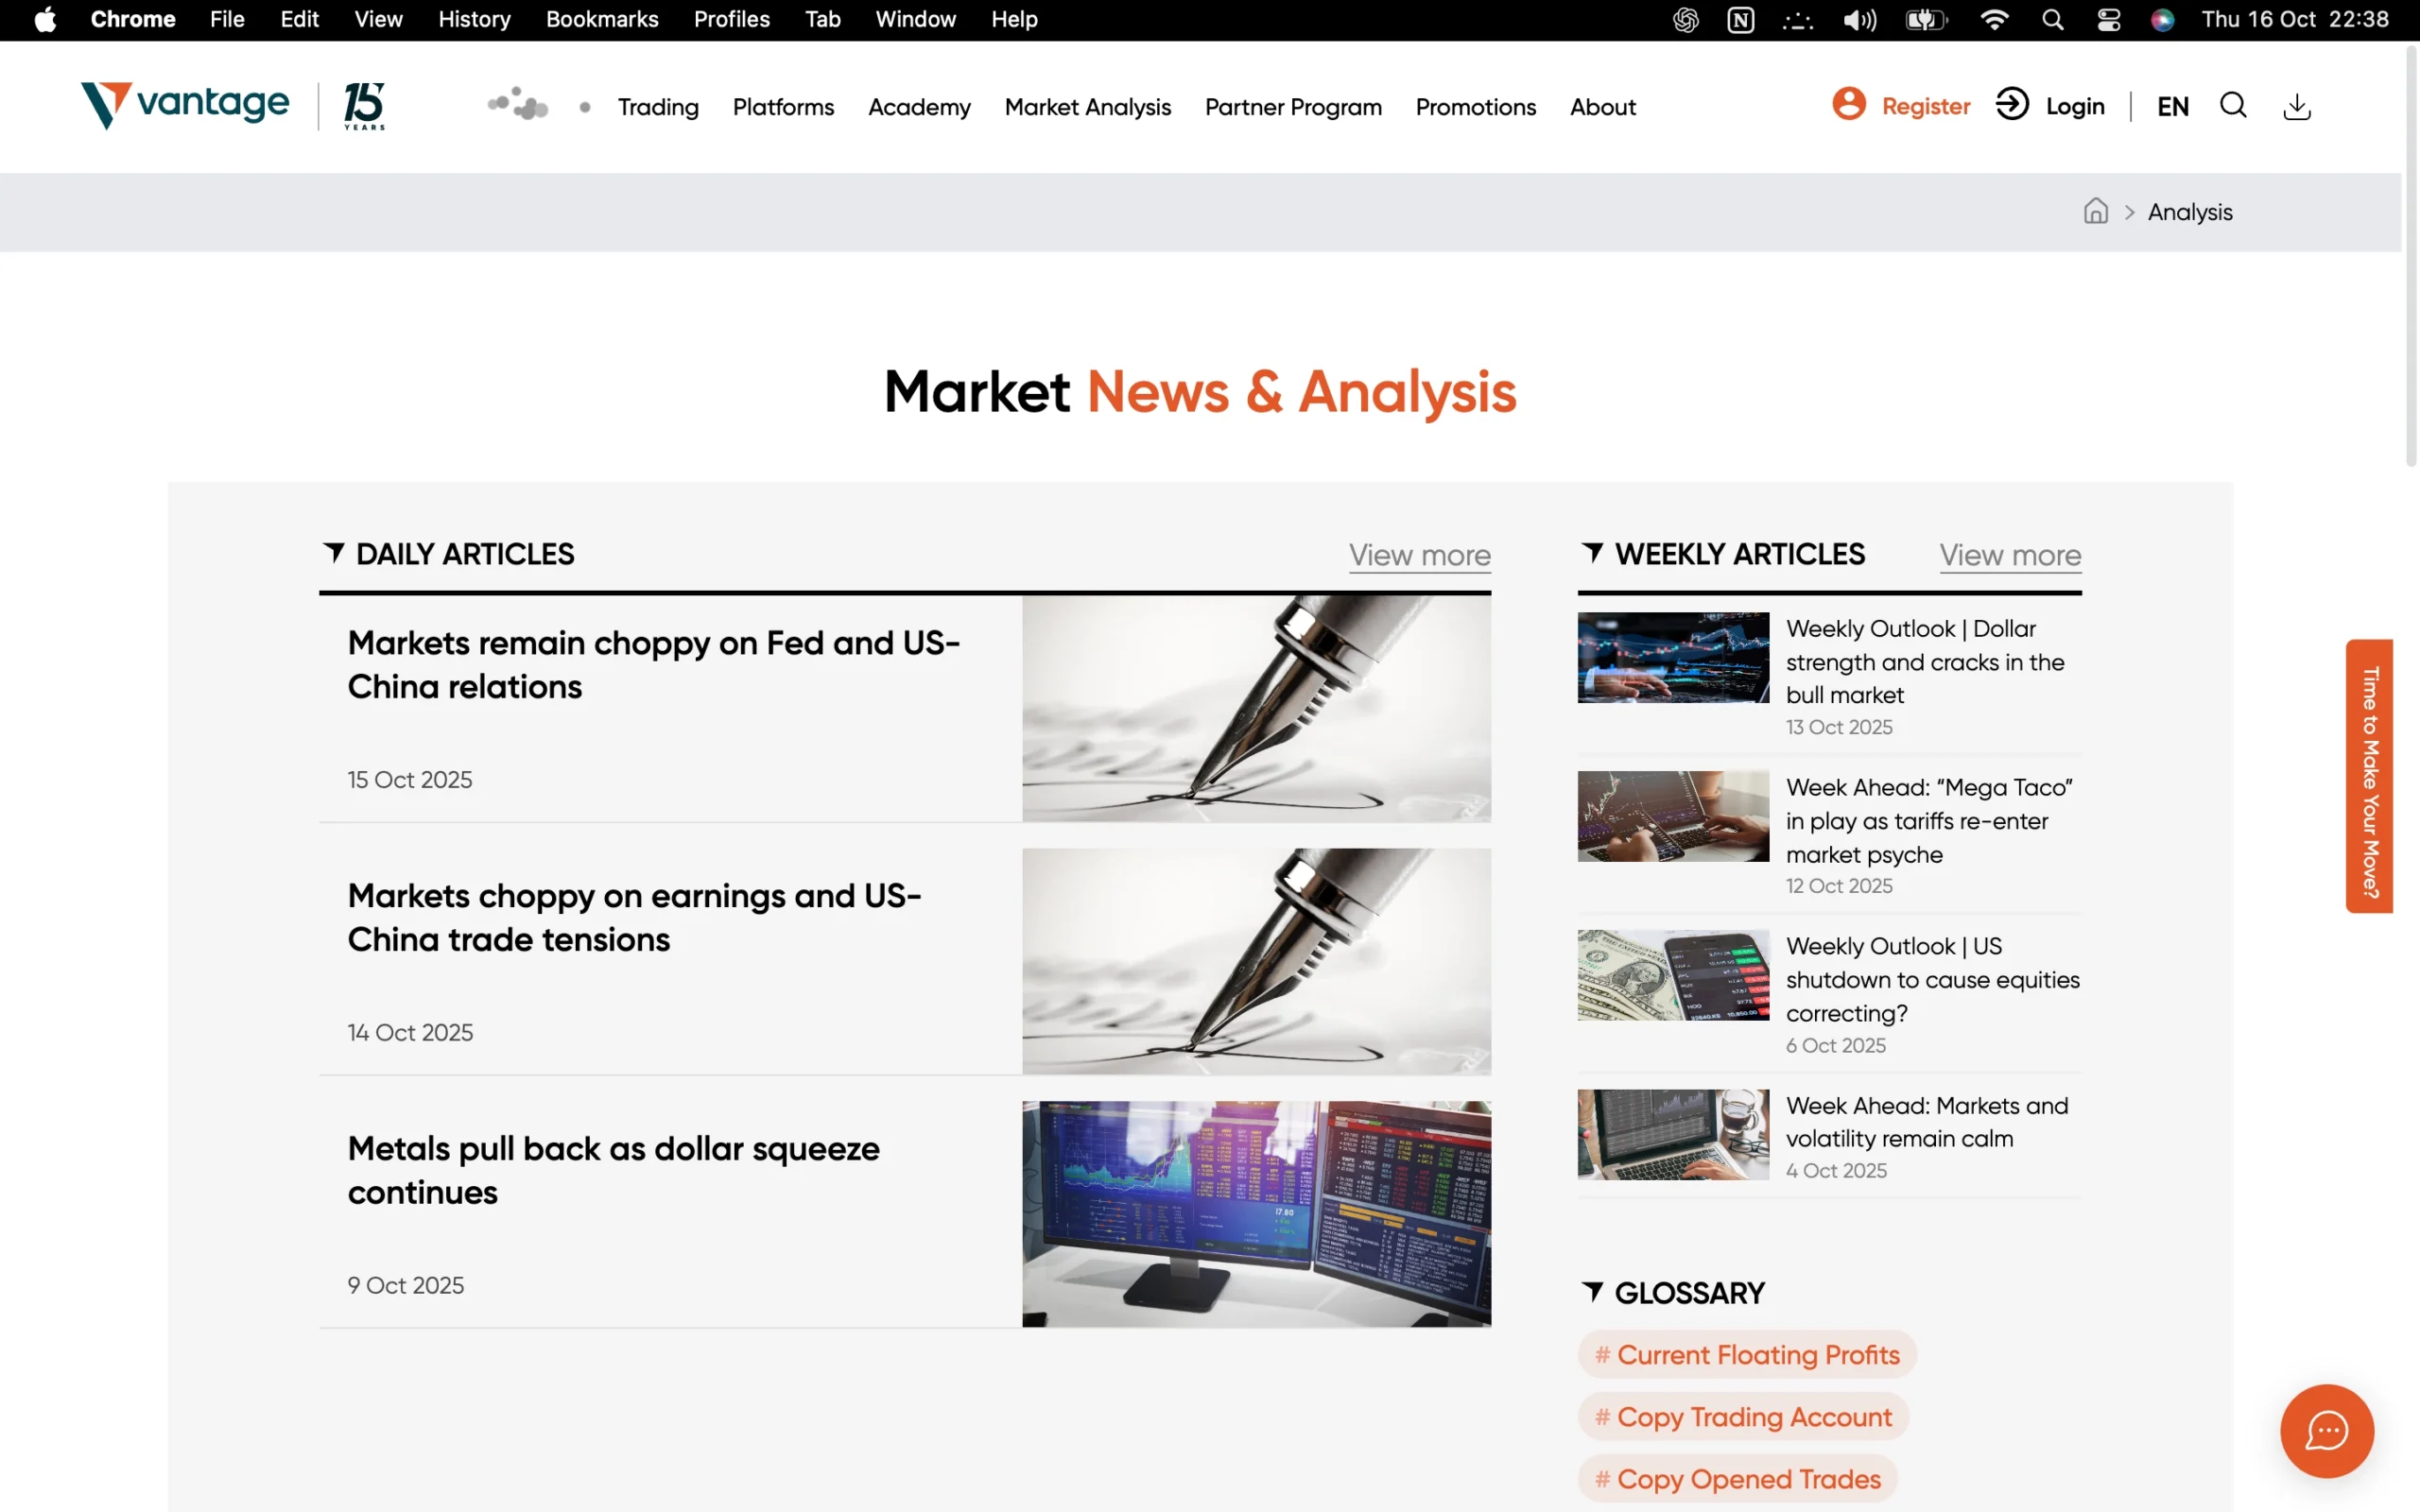Open Chrome's Bookmarks menu
This screenshot has height=1512, width=2420.
[602, 20]
